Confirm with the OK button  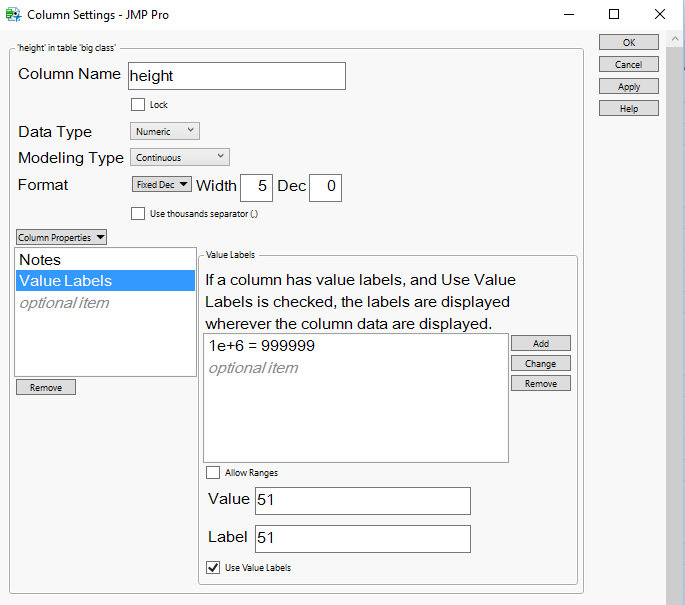629,42
